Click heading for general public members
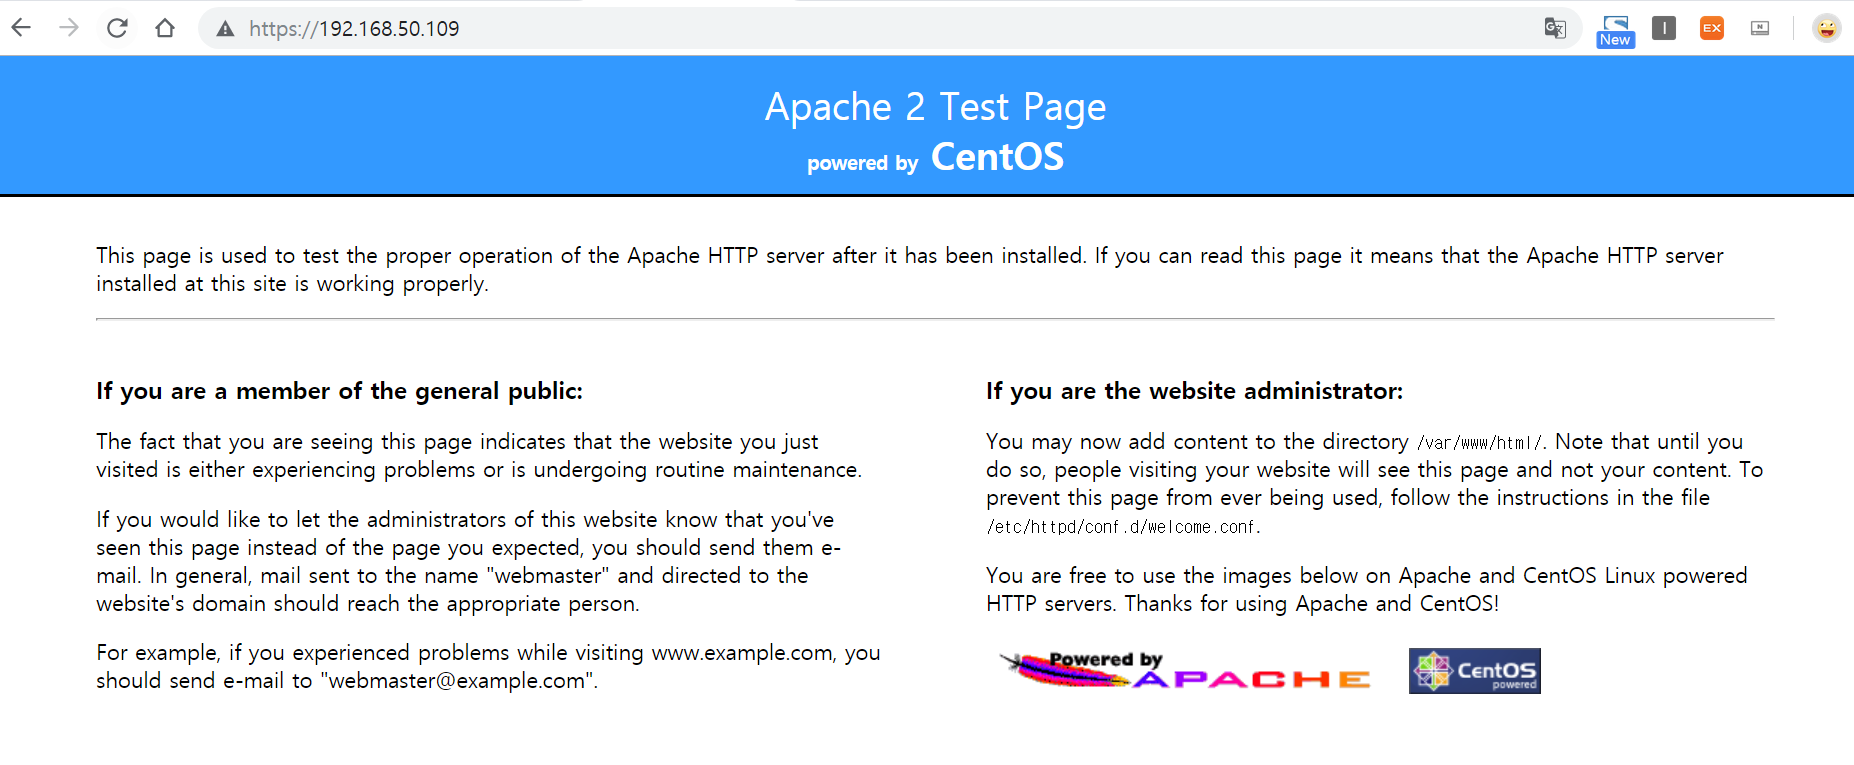 tap(339, 391)
